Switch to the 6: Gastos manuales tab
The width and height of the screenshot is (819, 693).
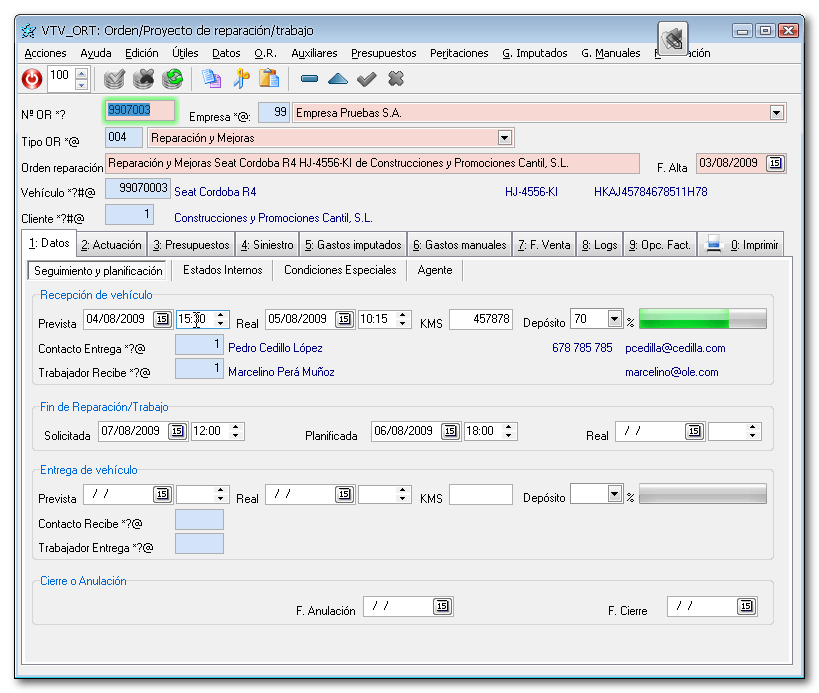460,245
